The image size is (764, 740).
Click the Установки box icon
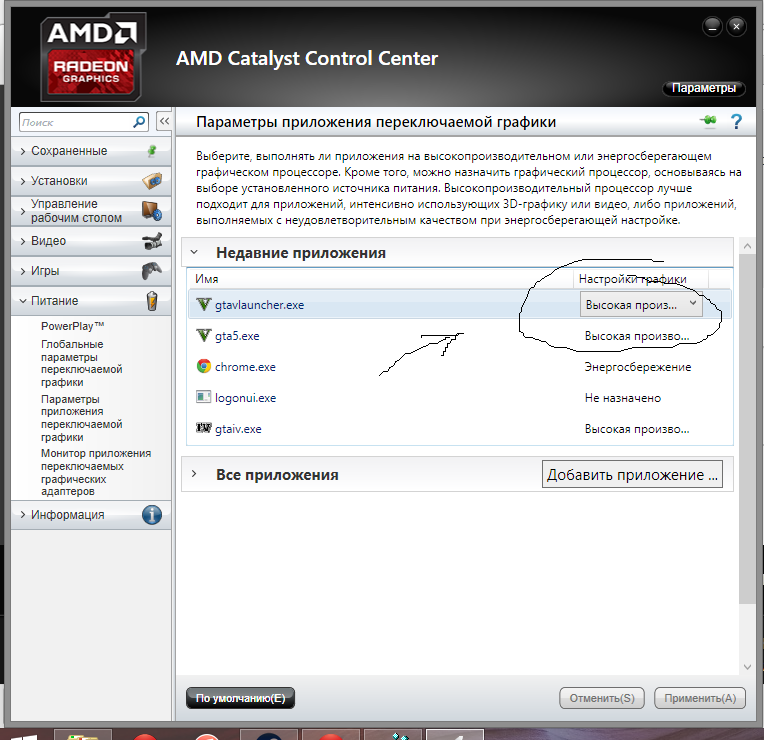pyautogui.click(x=152, y=181)
